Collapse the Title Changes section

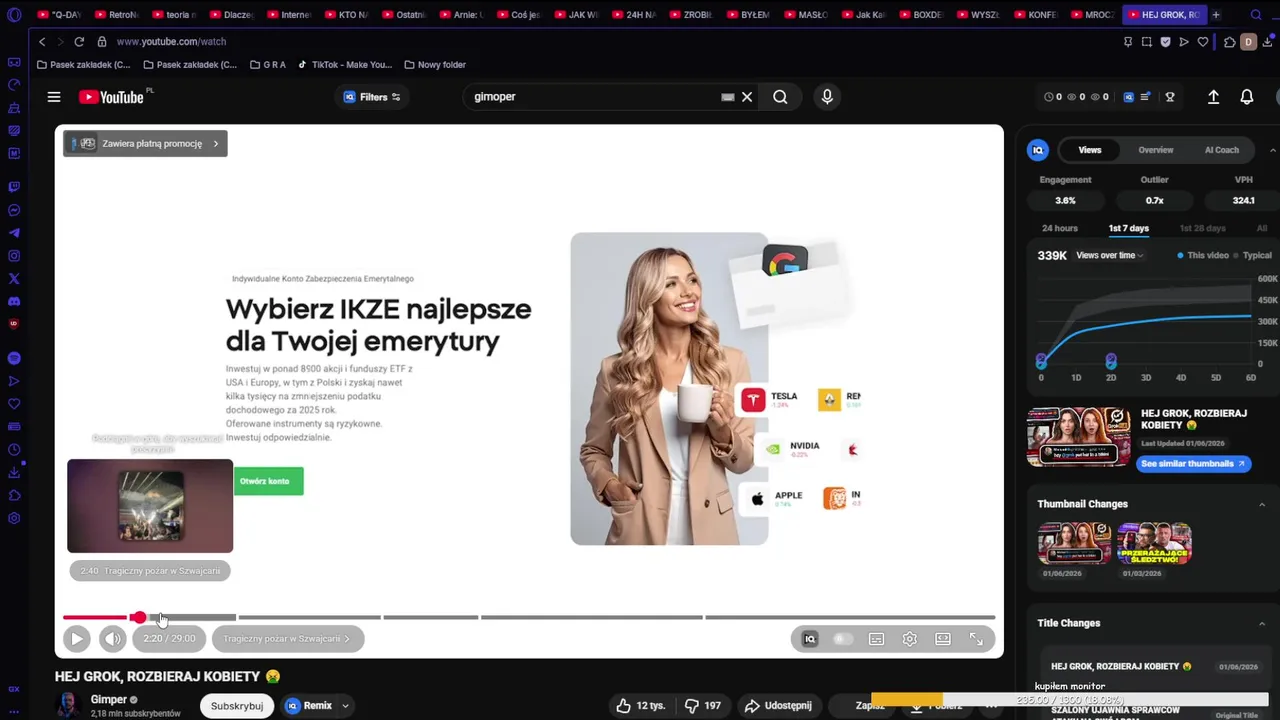click(x=1262, y=623)
